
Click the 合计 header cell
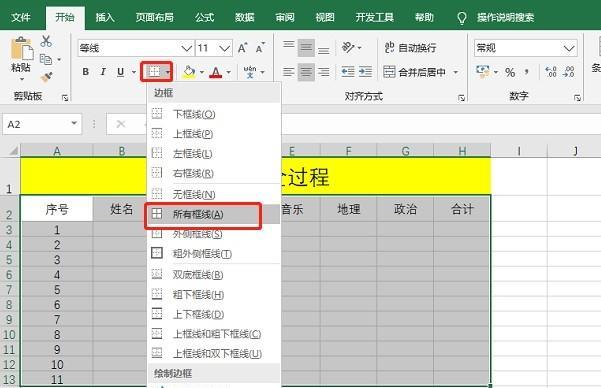[x=462, y=209]
